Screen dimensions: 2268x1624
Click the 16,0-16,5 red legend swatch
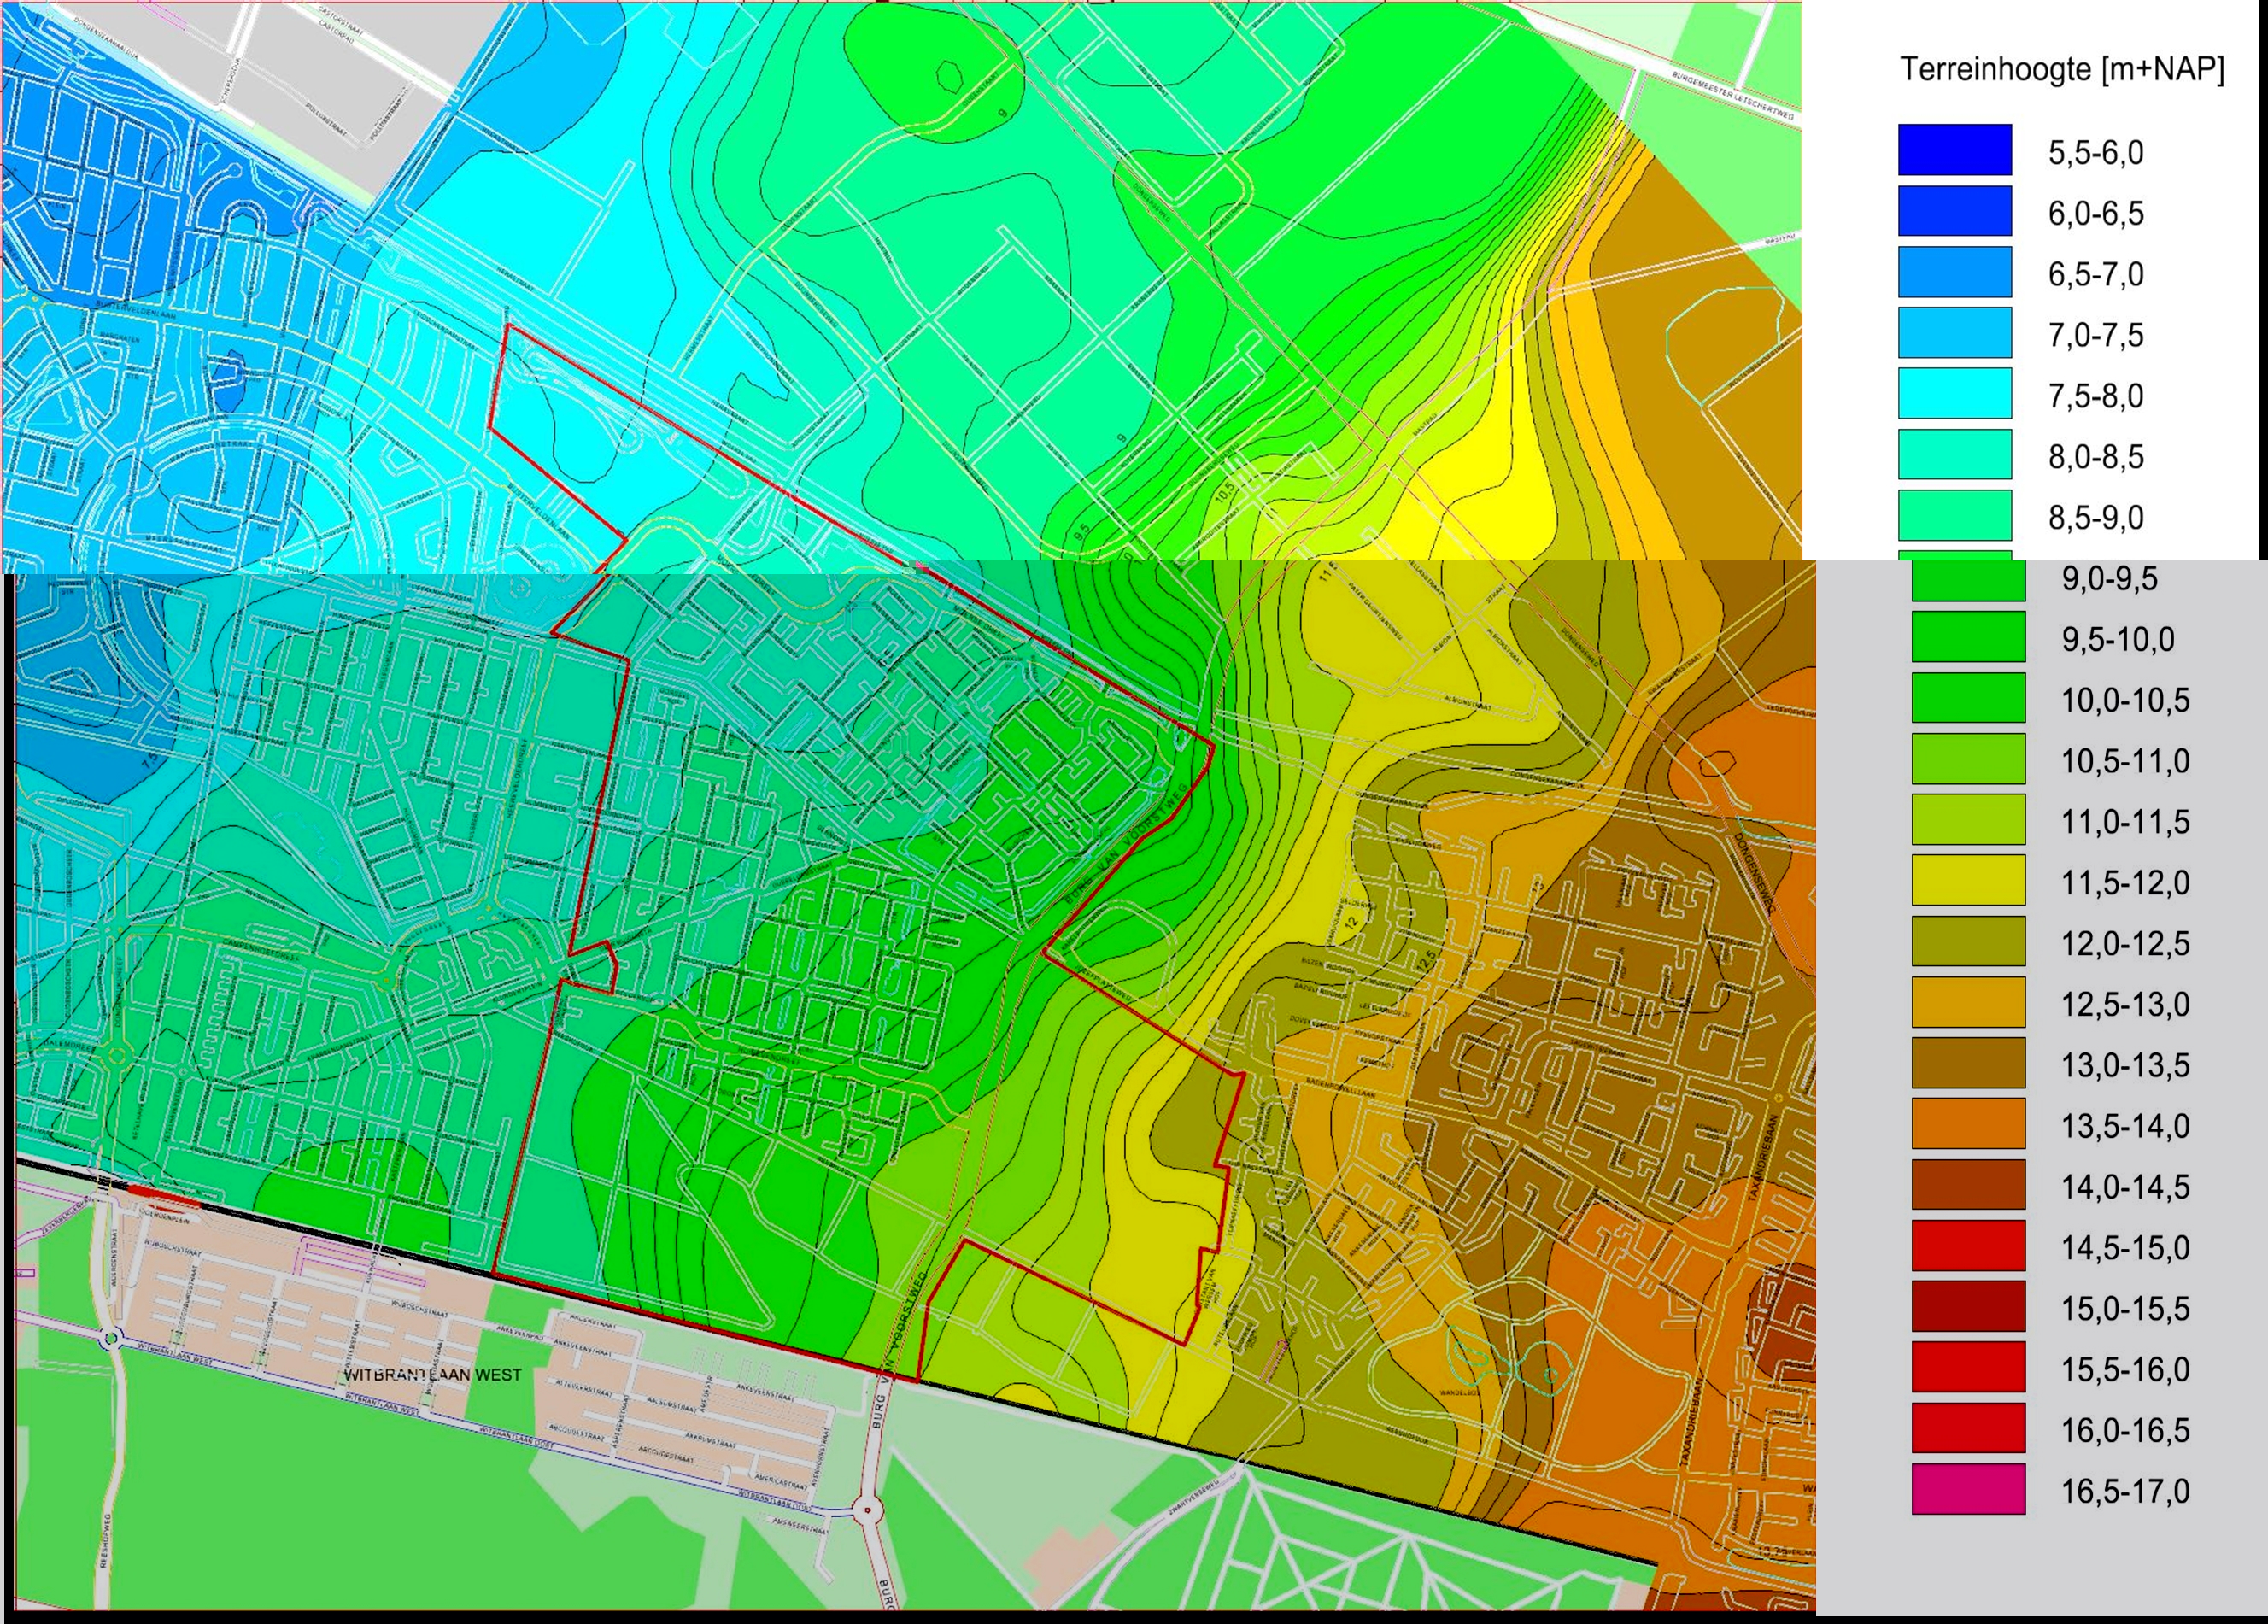point(1968,1428)
